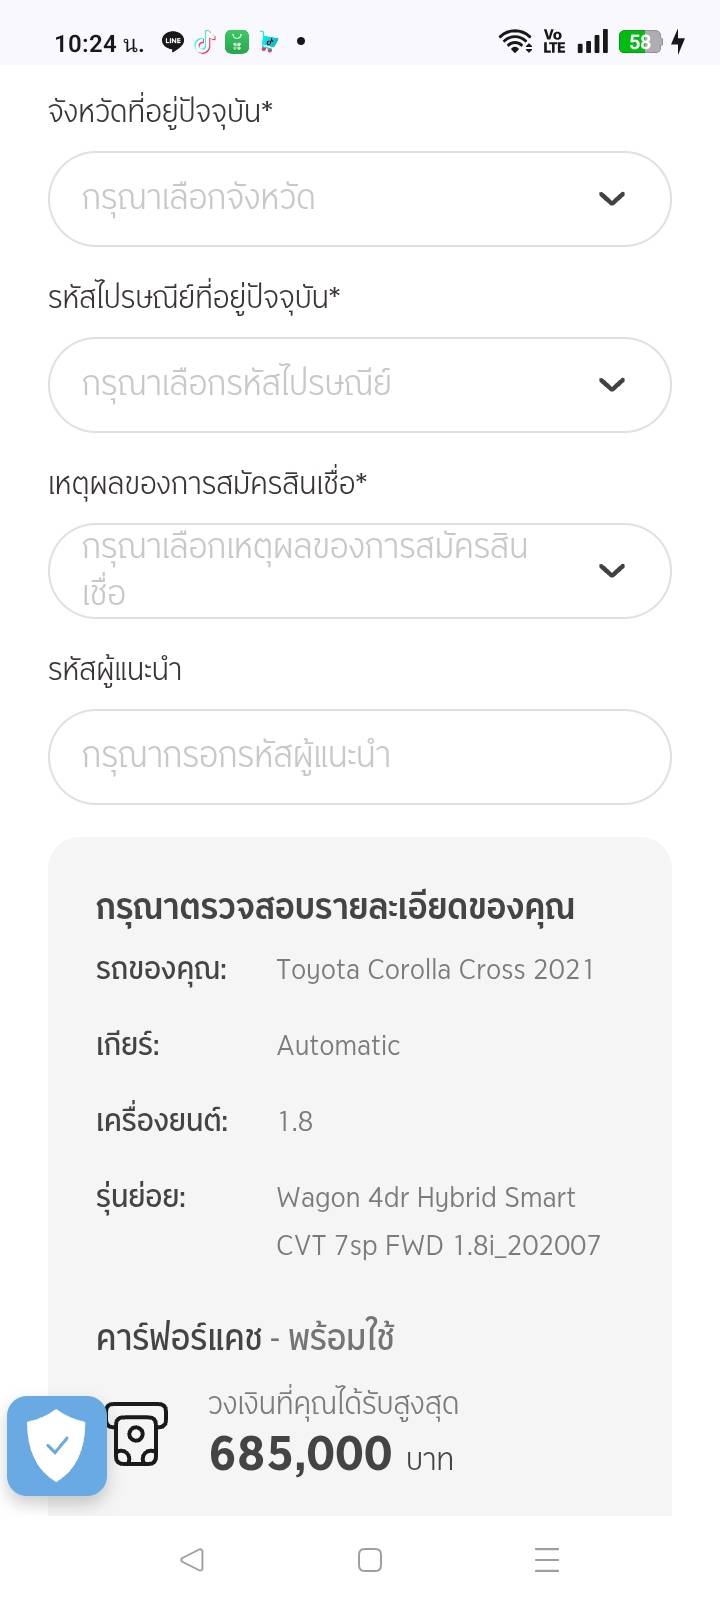The width and height of the screenshot is (720, 1604).
Task: Tap the Toyota Corolla Cross 2021 text
Action: click(435, 970)
